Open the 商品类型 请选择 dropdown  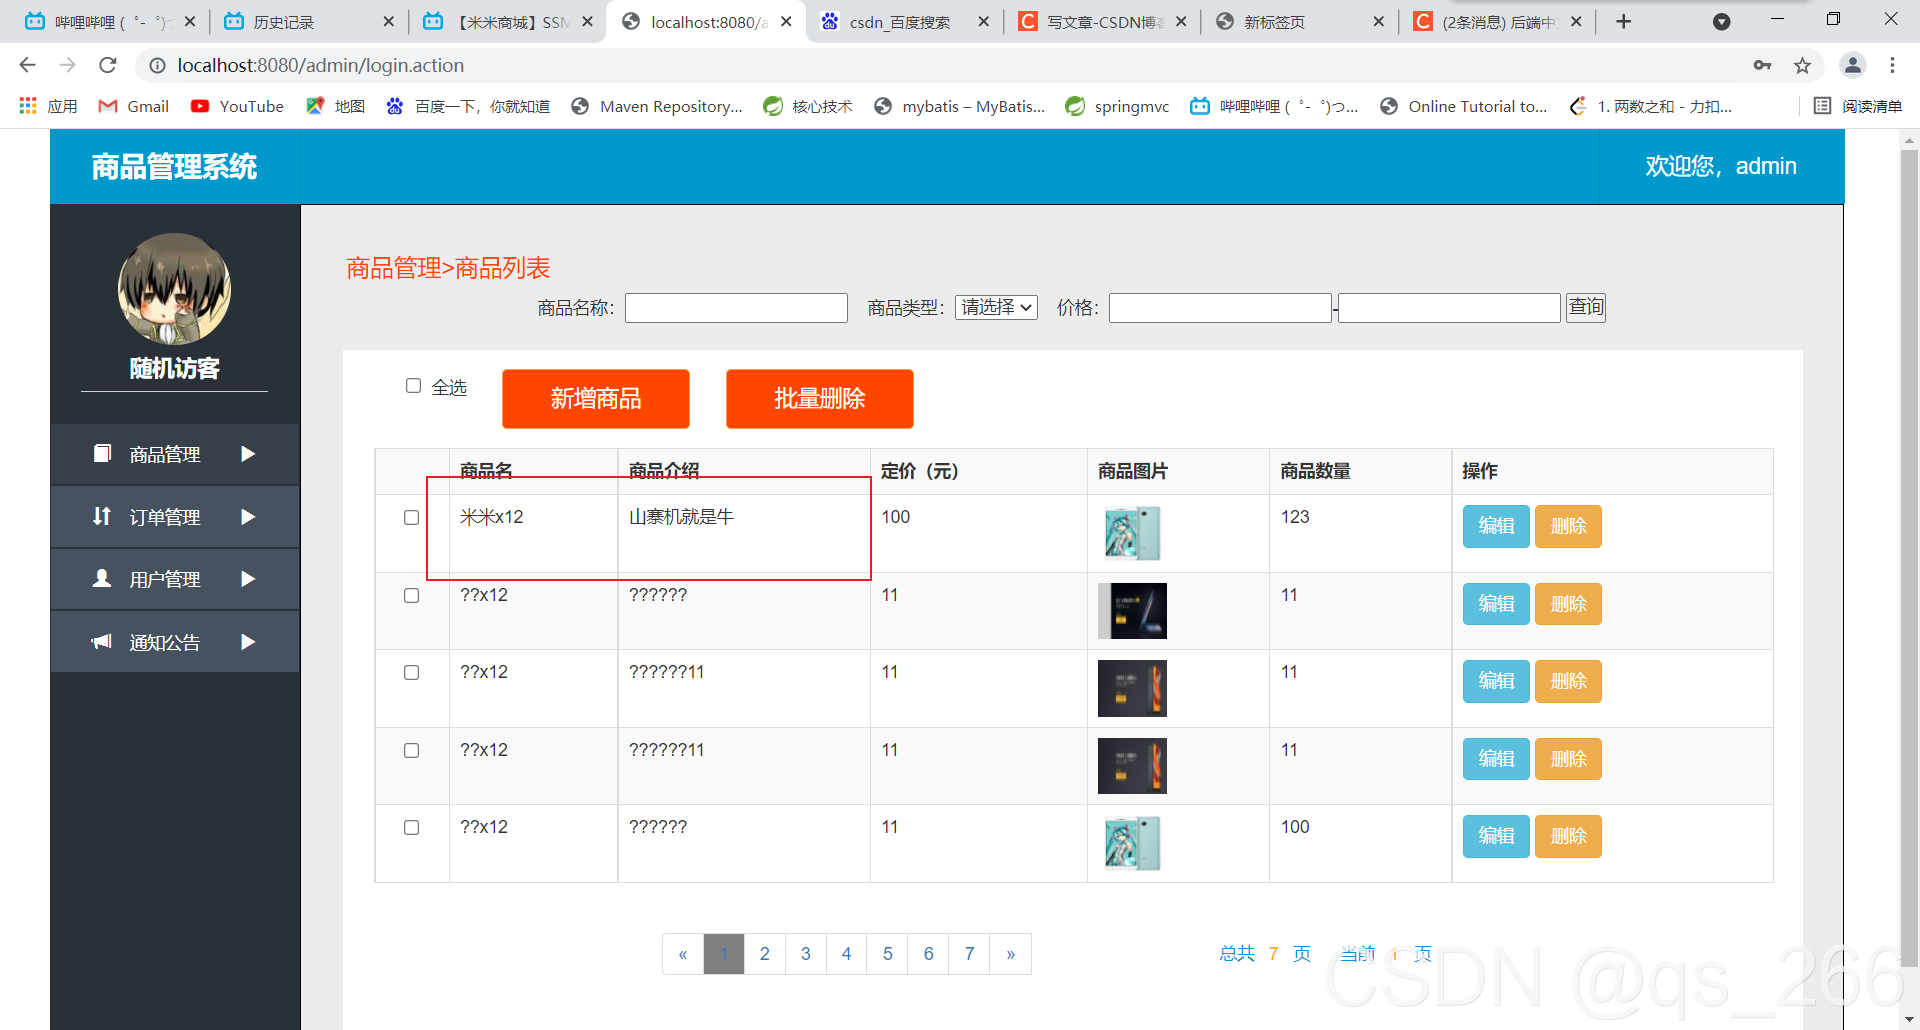point(995,307)
